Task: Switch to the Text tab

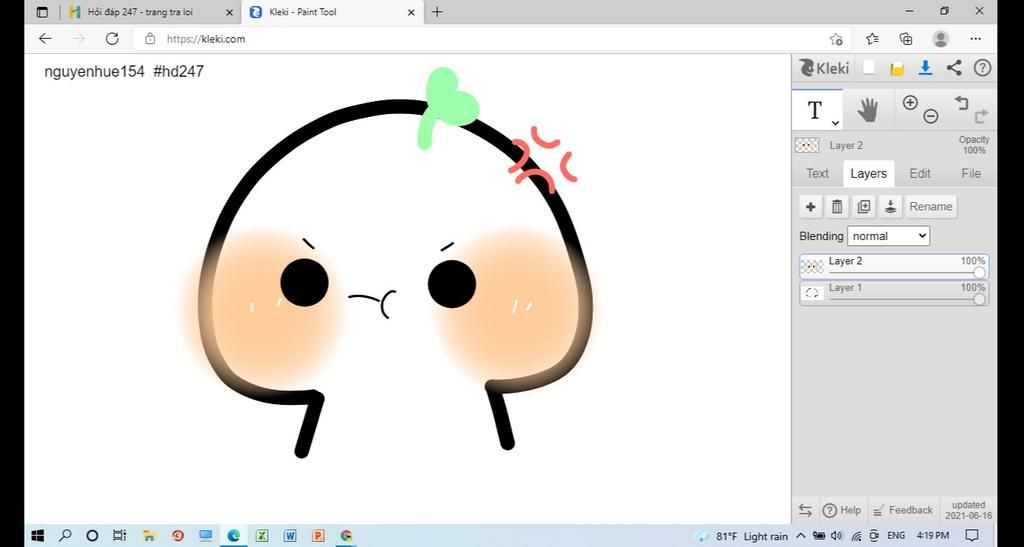Action: pyautogui.click(x=817, y=174)
